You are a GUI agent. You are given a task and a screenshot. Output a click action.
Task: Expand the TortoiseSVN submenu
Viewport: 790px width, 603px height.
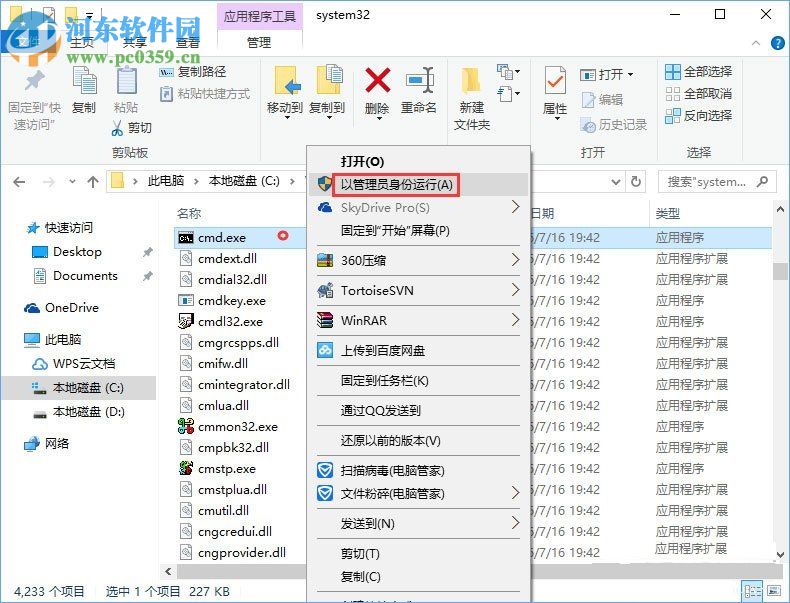(x=515, y=290)
